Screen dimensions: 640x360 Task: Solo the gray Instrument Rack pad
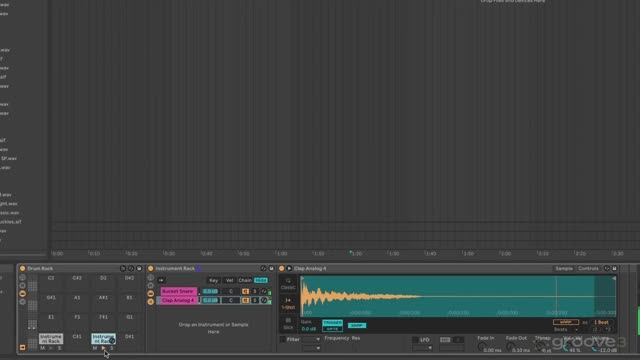pyautogui.click(x=59, y=348)
